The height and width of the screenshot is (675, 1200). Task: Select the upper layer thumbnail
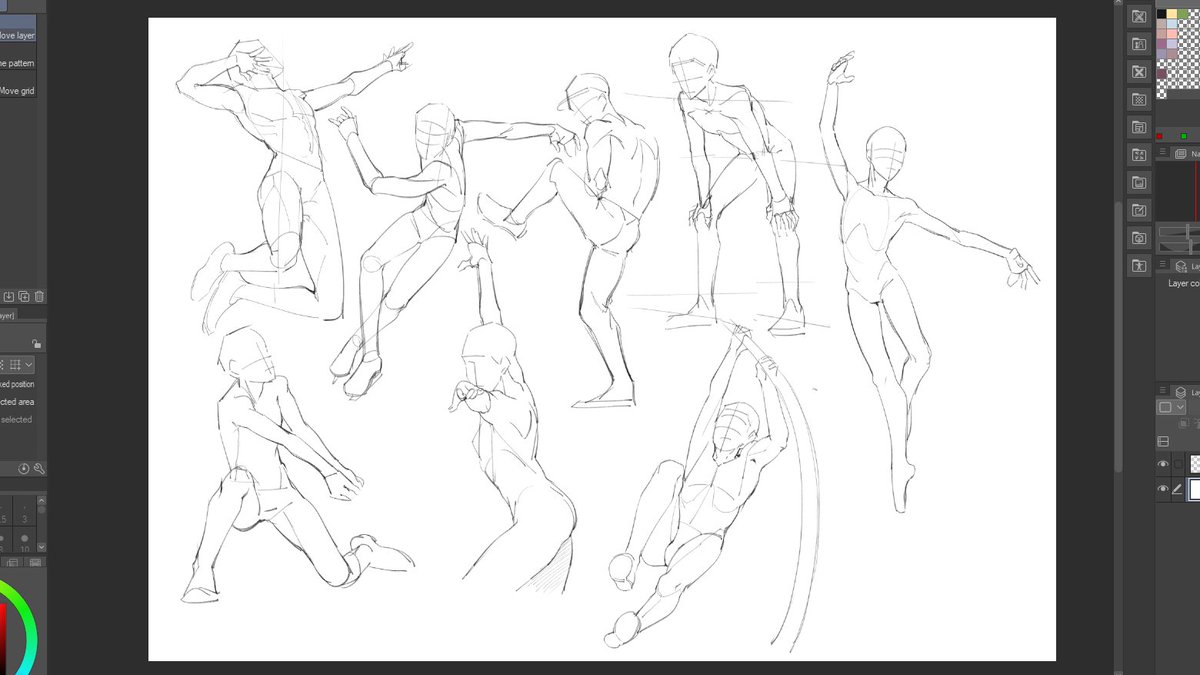pyautogui.click(x=1194, y=464)
